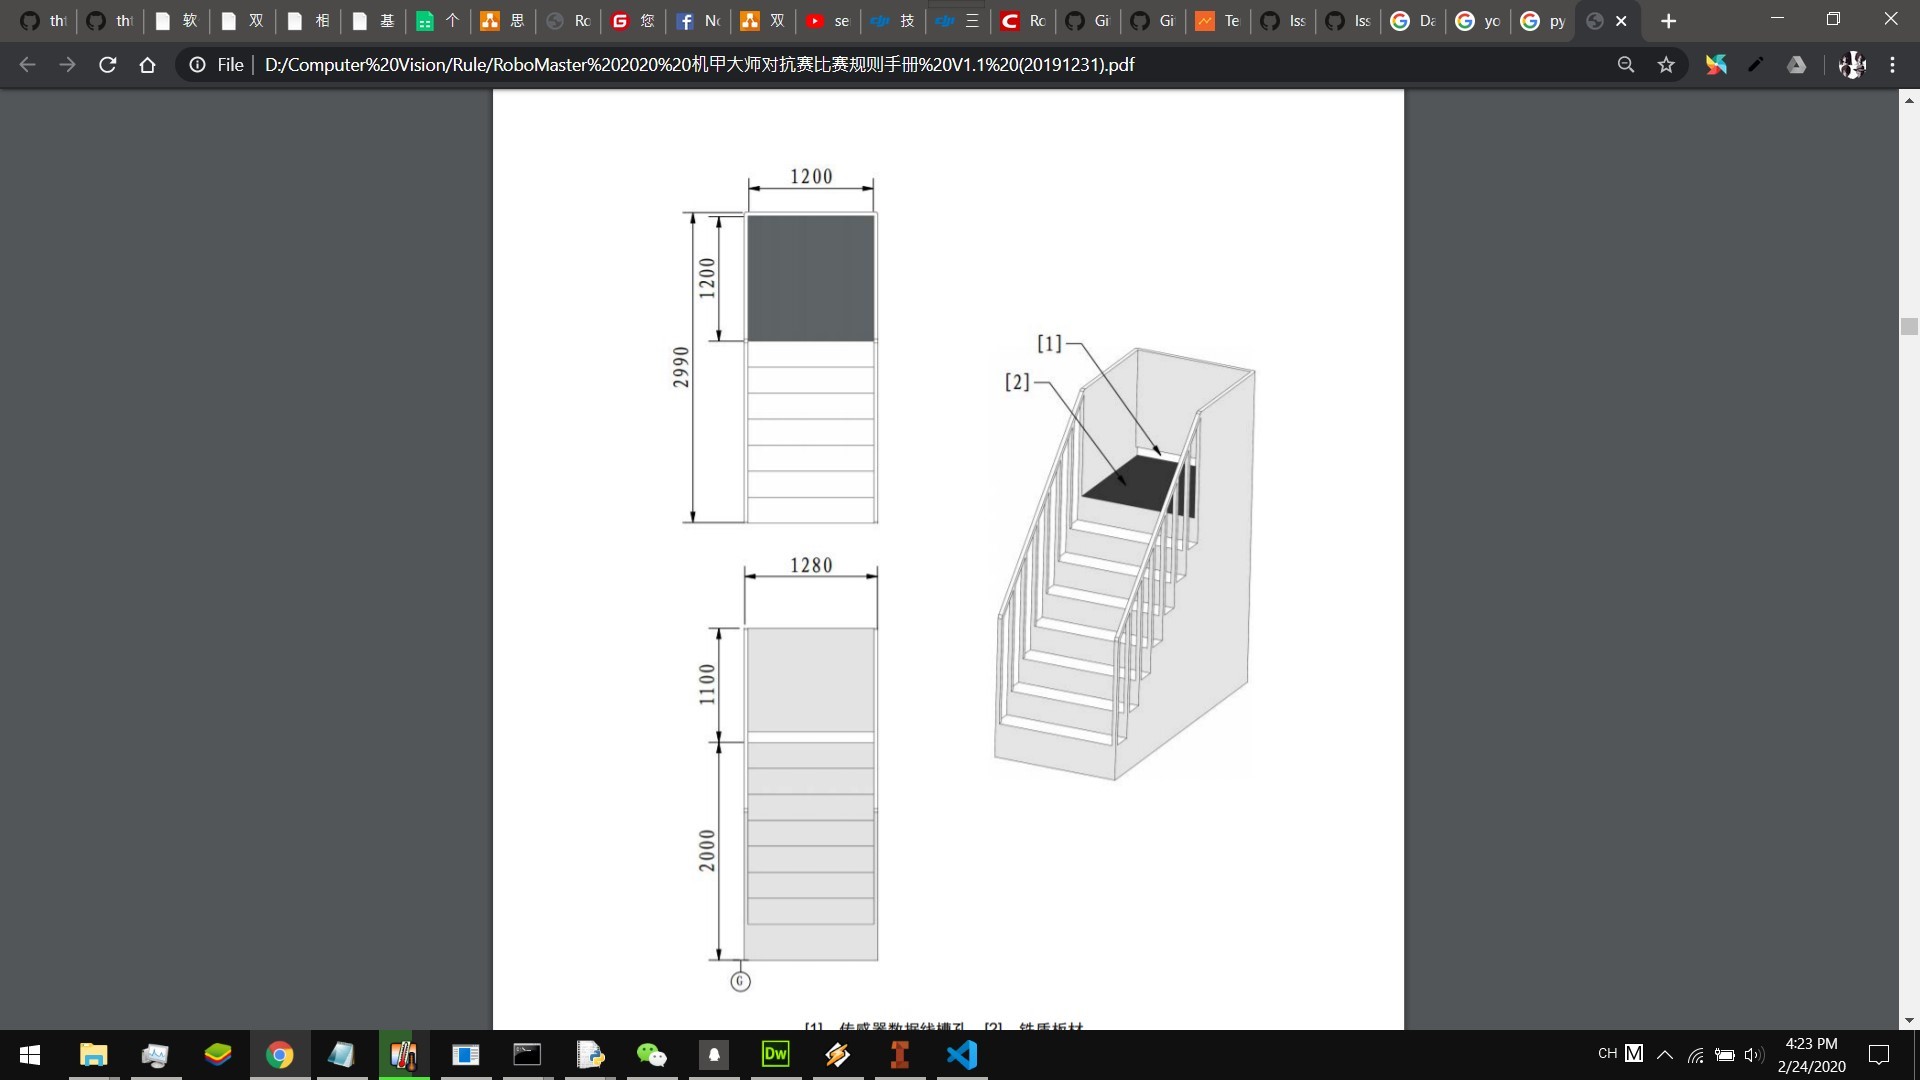
Task: Switch to the '相' document tab
Action: point(308,21)
